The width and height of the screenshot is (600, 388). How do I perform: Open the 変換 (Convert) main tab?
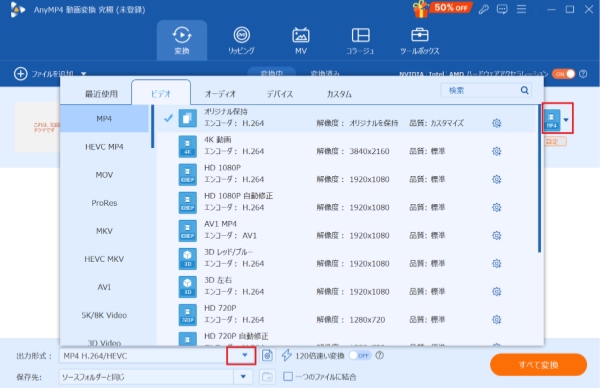pyautogui.click(x=182, y=41)
